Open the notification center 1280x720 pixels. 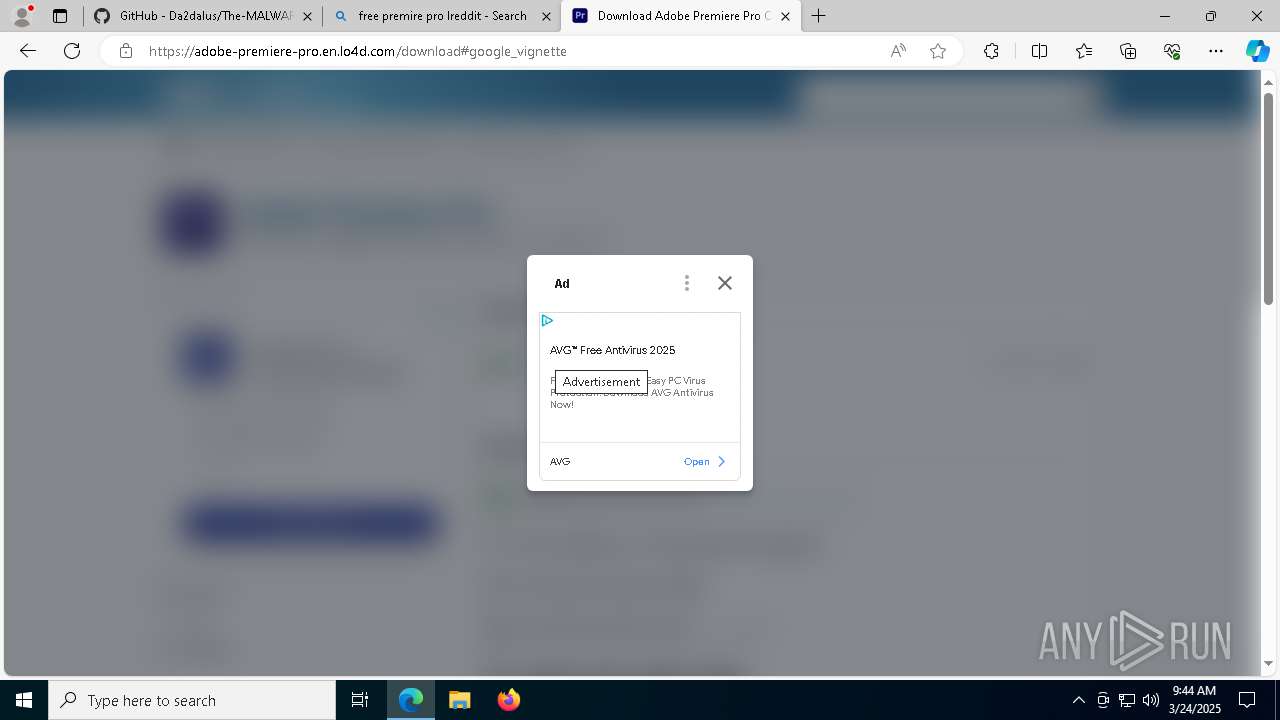[1247, 700]
